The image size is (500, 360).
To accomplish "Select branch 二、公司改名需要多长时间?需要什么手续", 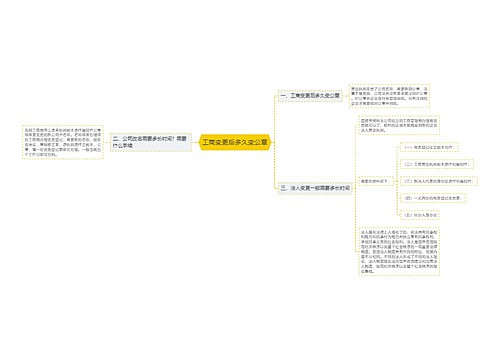I will pos(151,142).
